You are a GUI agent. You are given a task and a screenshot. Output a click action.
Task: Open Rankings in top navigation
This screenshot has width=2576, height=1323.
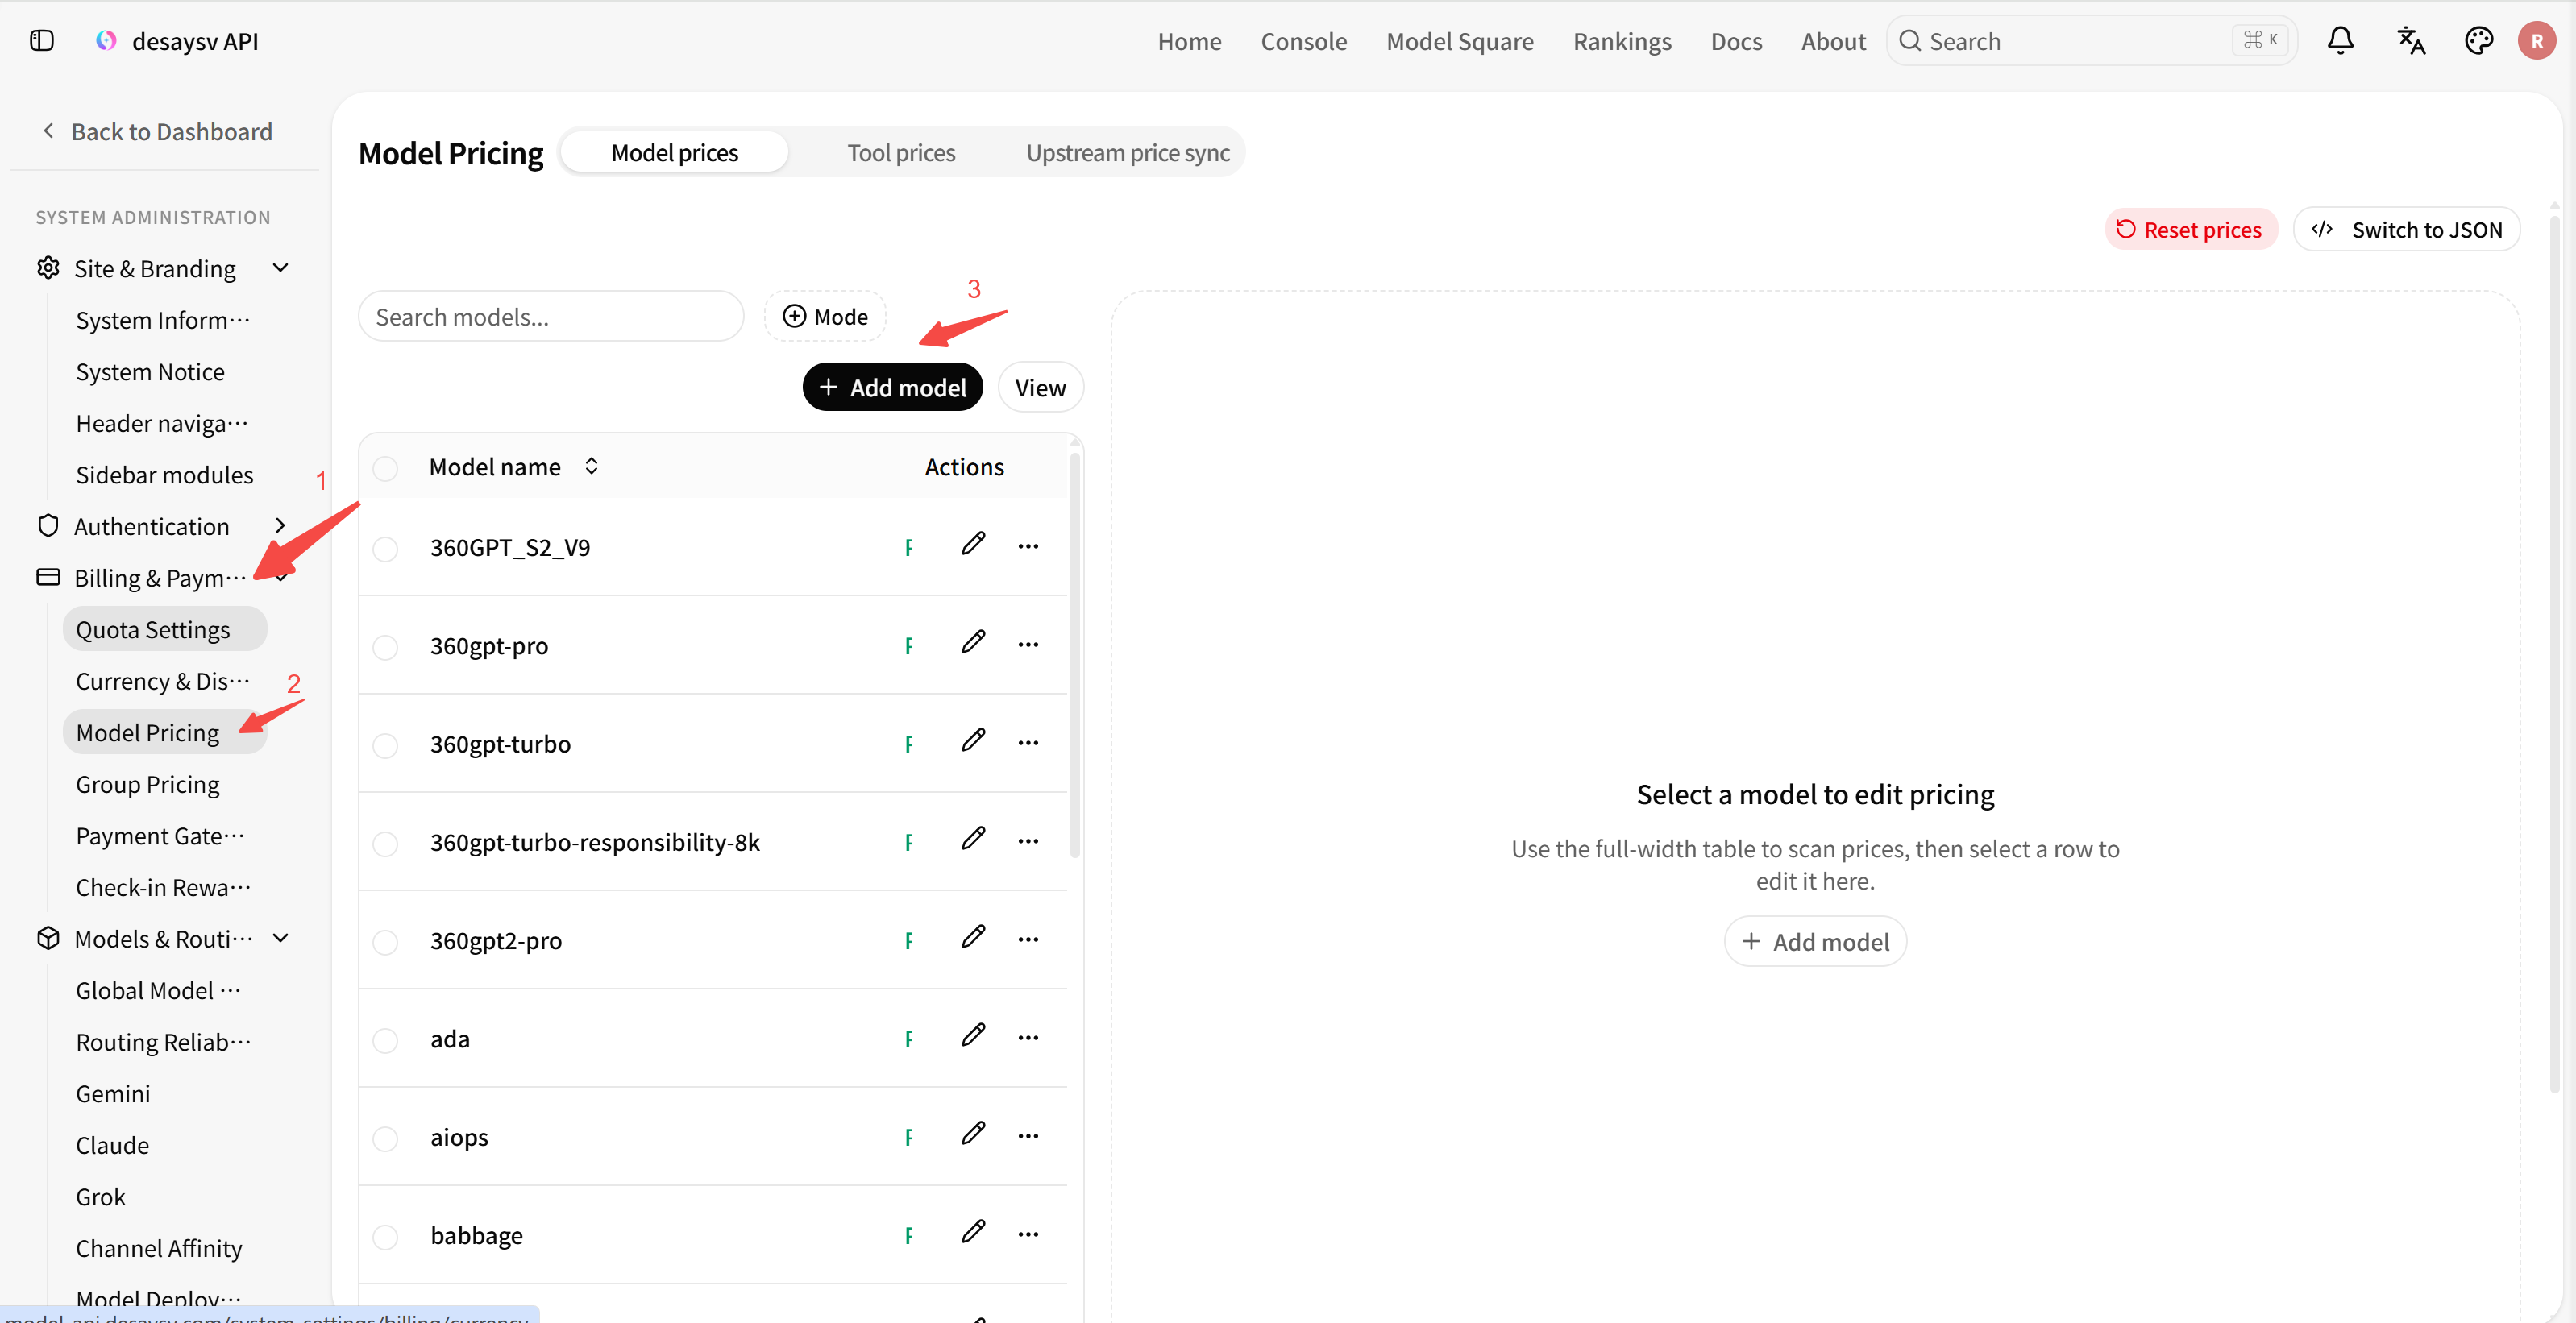(x=1622, y=41)
